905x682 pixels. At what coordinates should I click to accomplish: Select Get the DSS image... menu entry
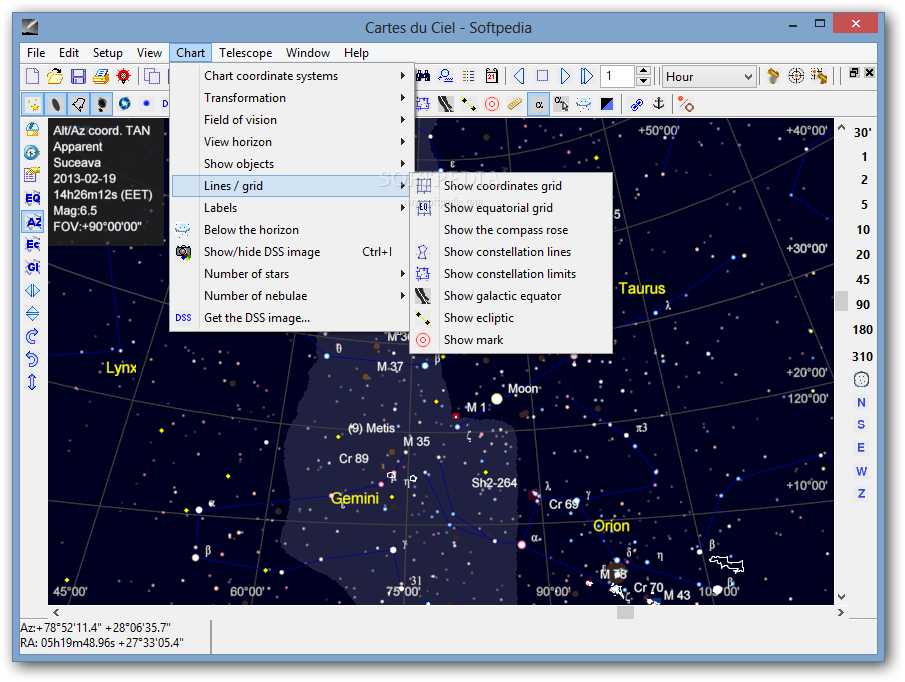click(292, 318)
